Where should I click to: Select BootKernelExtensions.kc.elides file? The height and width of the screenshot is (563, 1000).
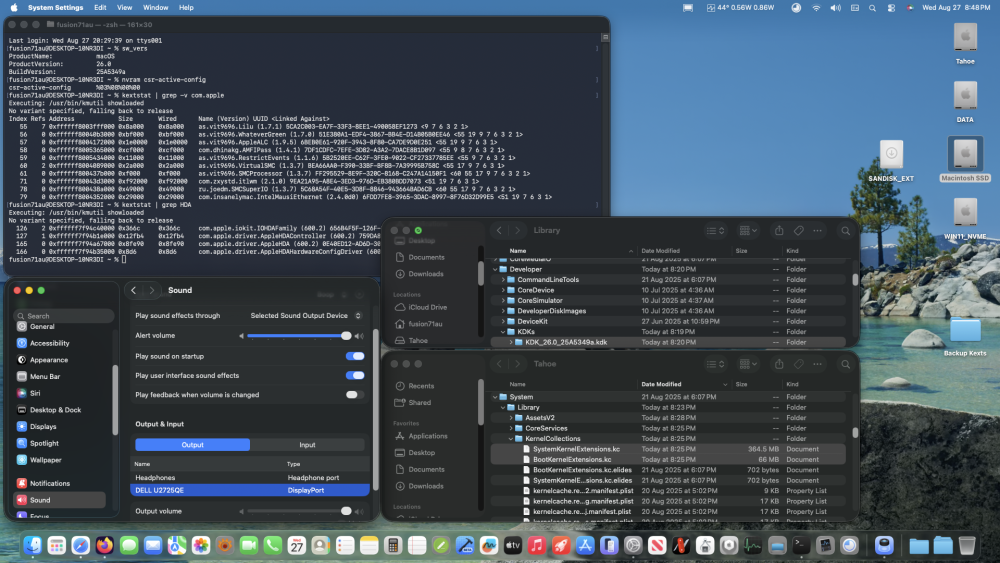click(668, 470)
